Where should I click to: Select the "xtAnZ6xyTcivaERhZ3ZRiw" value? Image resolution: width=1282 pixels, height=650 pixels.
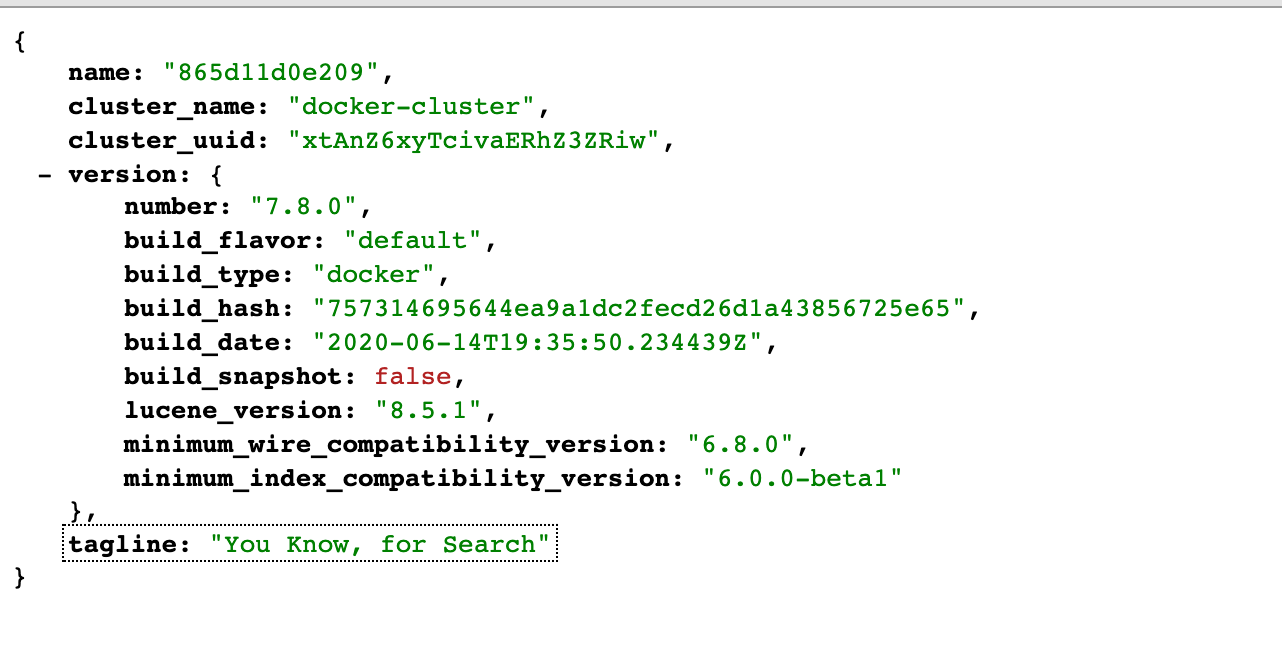(475, 141)
